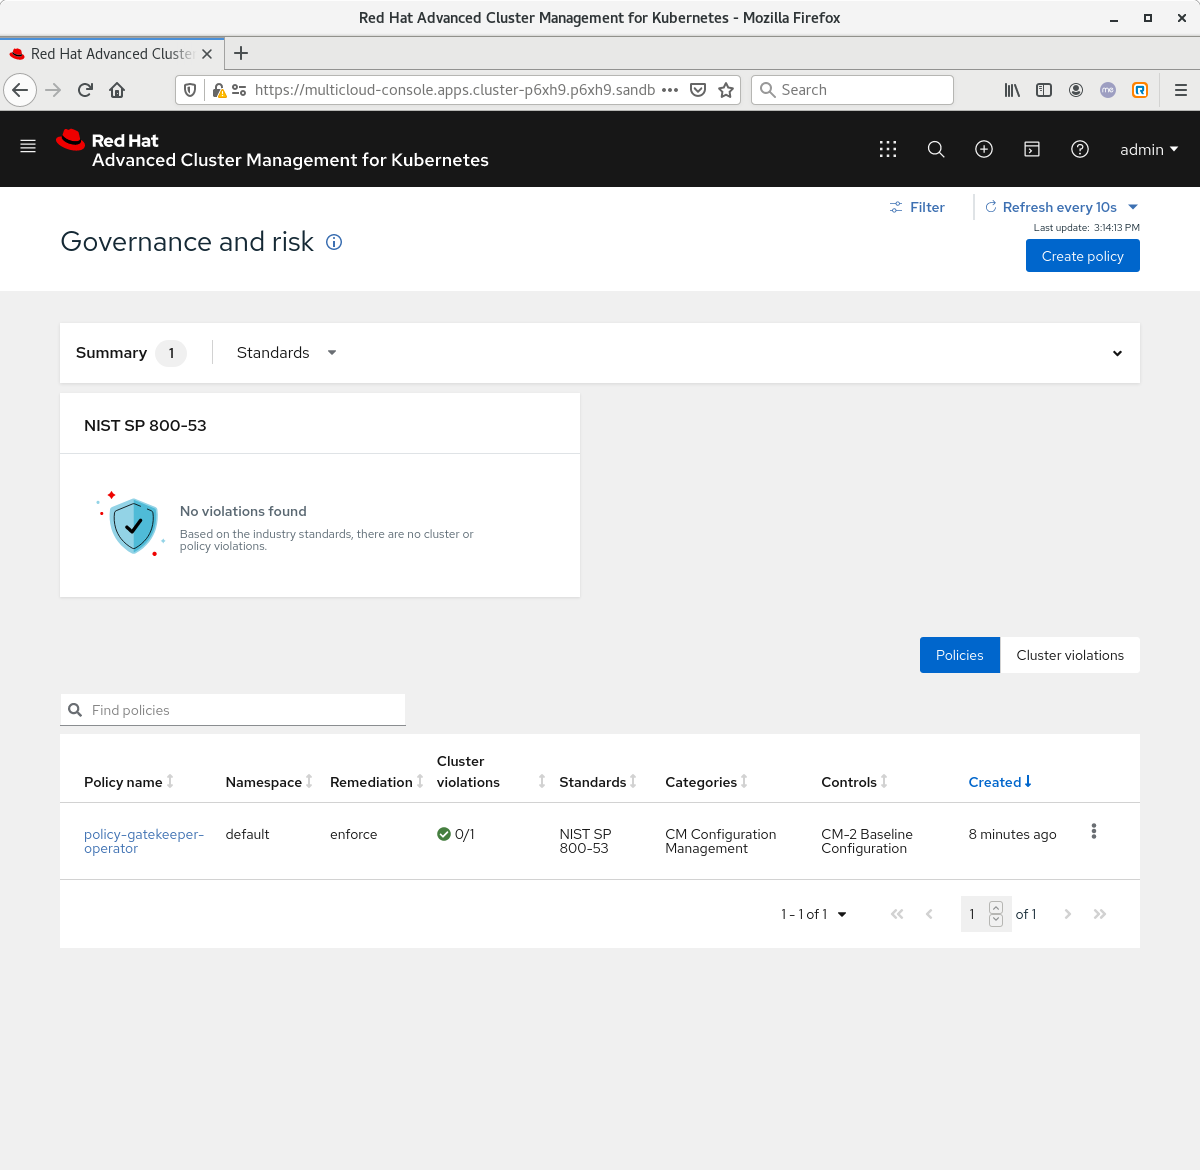1200x1170 pixels.
Task: Open the admin user menu
Action: (1148, 149)
